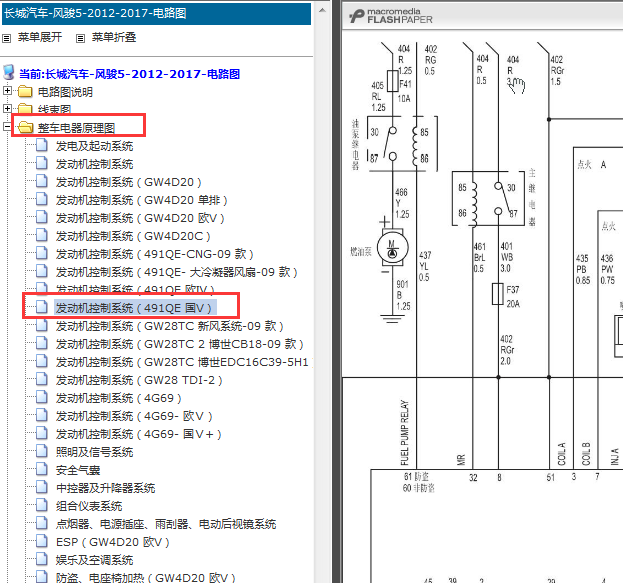623x583 pixels.
Task: Open 娱乐及空调系统 document
Action: (x=95, y=560)
